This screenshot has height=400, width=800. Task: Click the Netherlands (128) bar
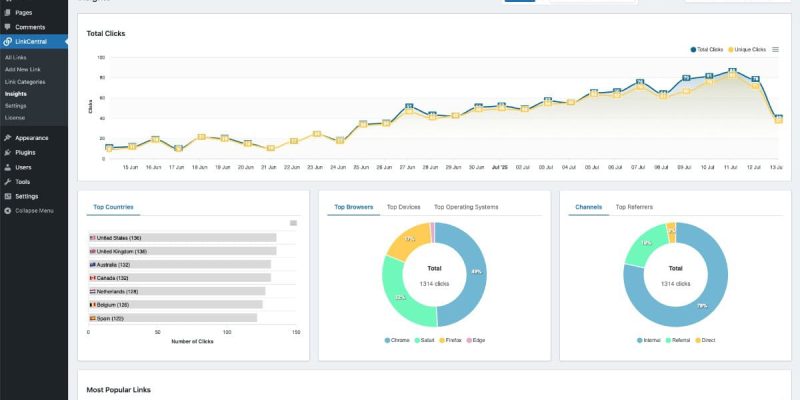point(177,291)
